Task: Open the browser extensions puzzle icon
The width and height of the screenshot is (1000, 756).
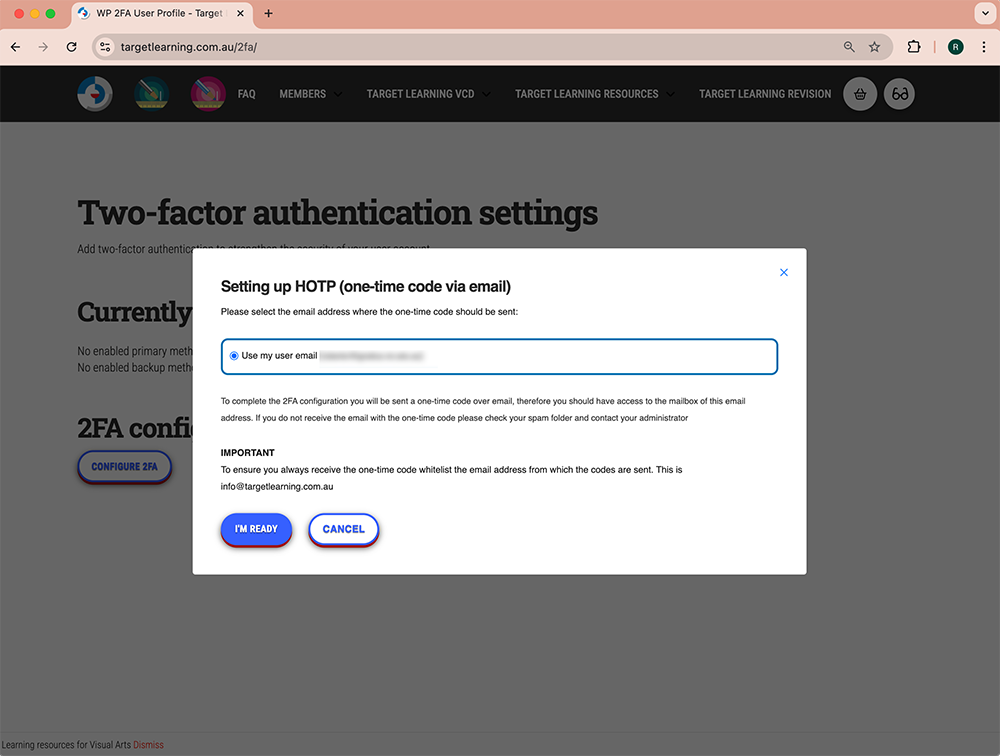Action: point(913,47)
